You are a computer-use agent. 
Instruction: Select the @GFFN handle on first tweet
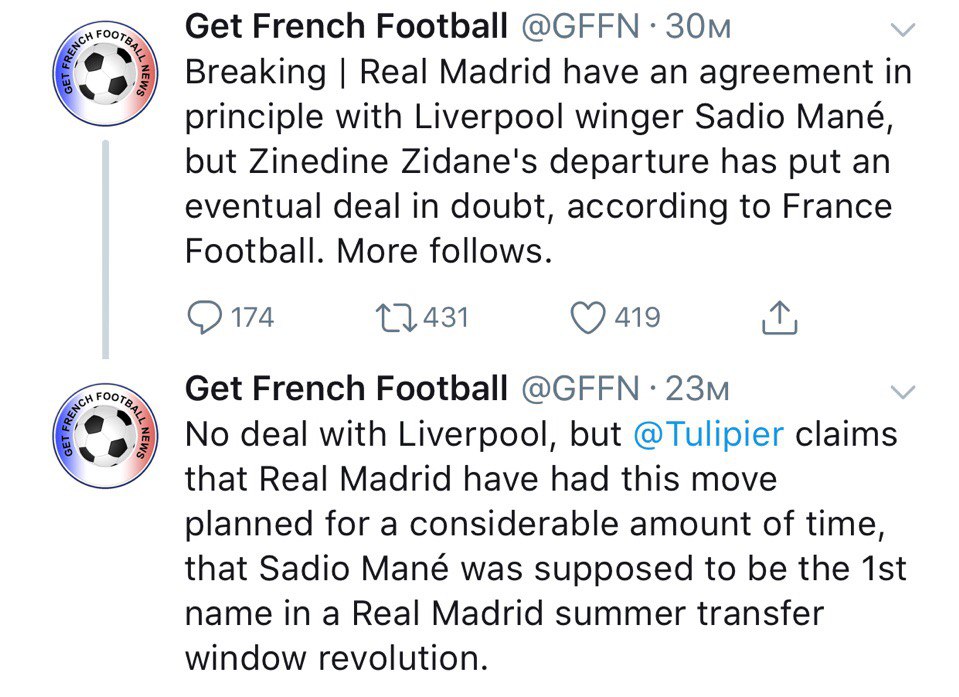[x=580, y=28]
